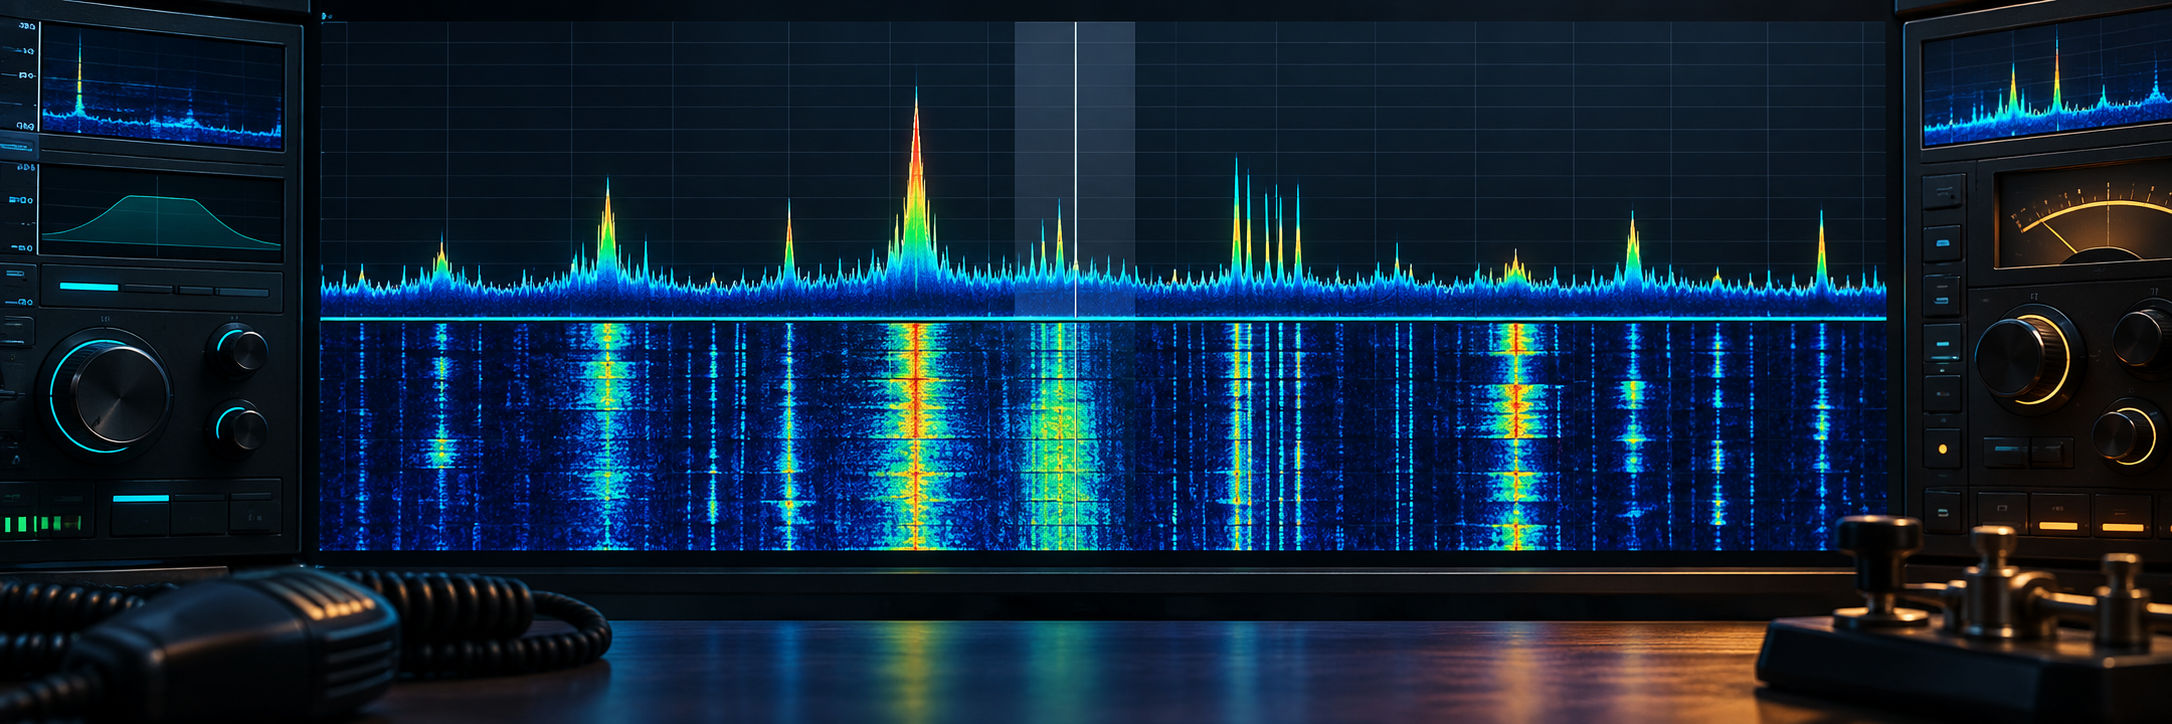The image size is (2172, 724).
Task: Select the right radio's mini spectrum display
Action: coord(2046,80)
